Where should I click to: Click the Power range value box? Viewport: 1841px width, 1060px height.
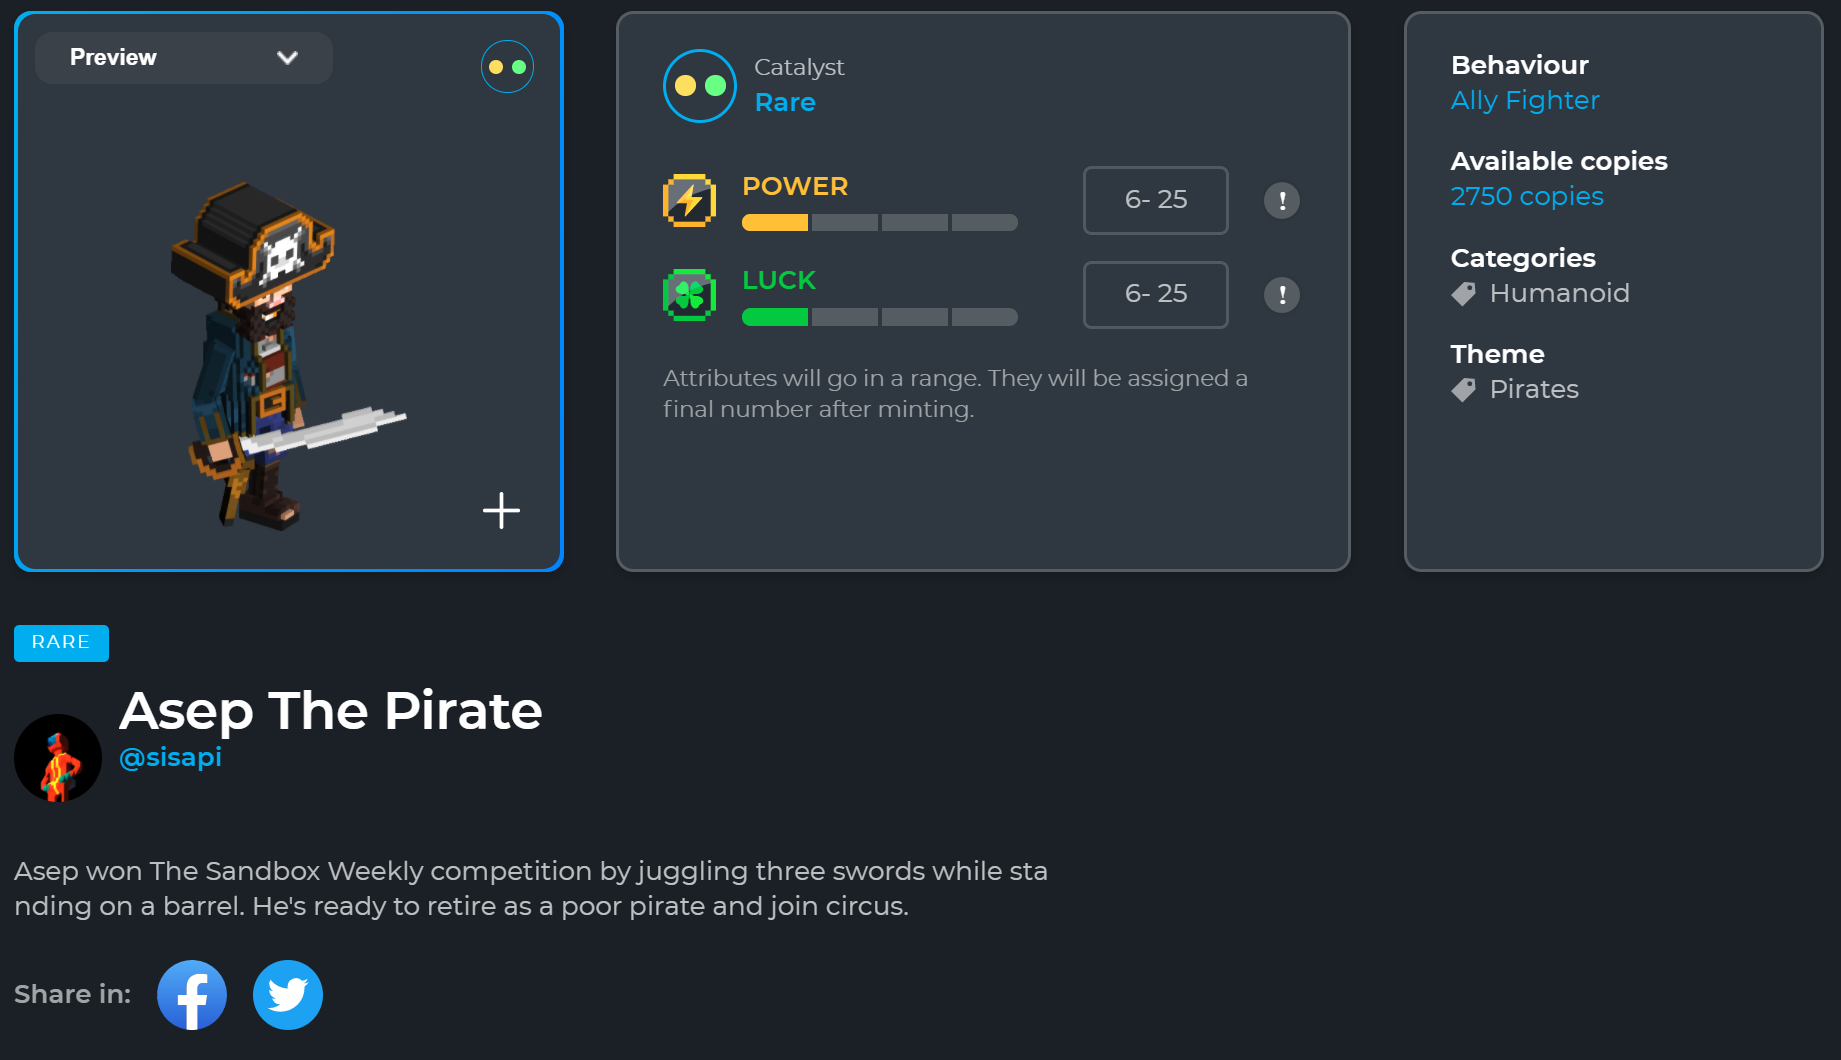(1155, 200)
